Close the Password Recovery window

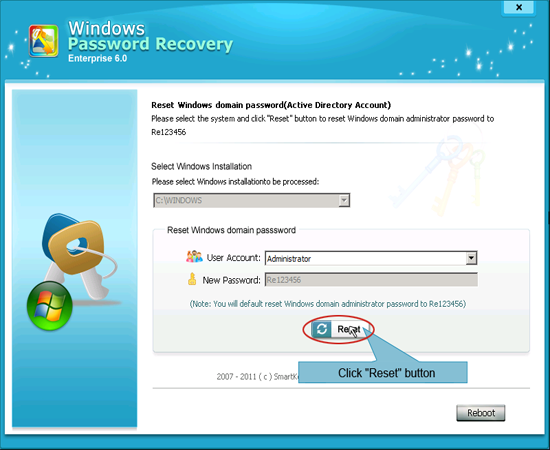pos(519,7)
